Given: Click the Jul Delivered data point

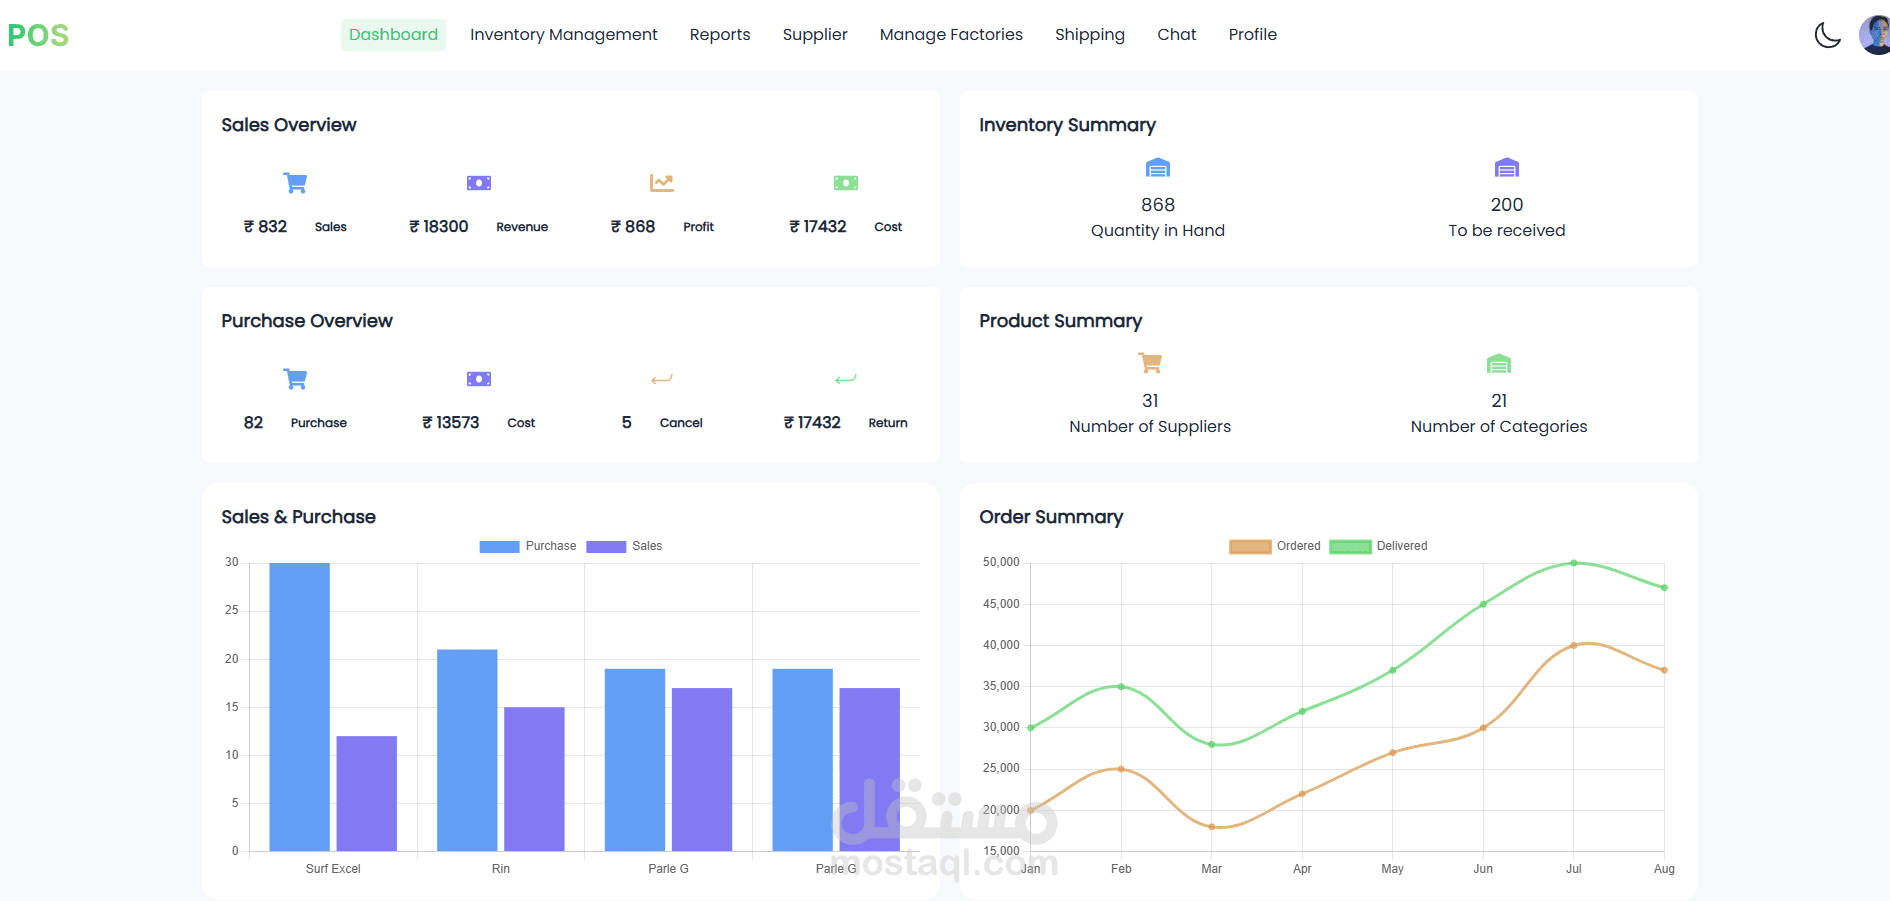Looking at the screenshot, I should click(x=1574, y=563).
